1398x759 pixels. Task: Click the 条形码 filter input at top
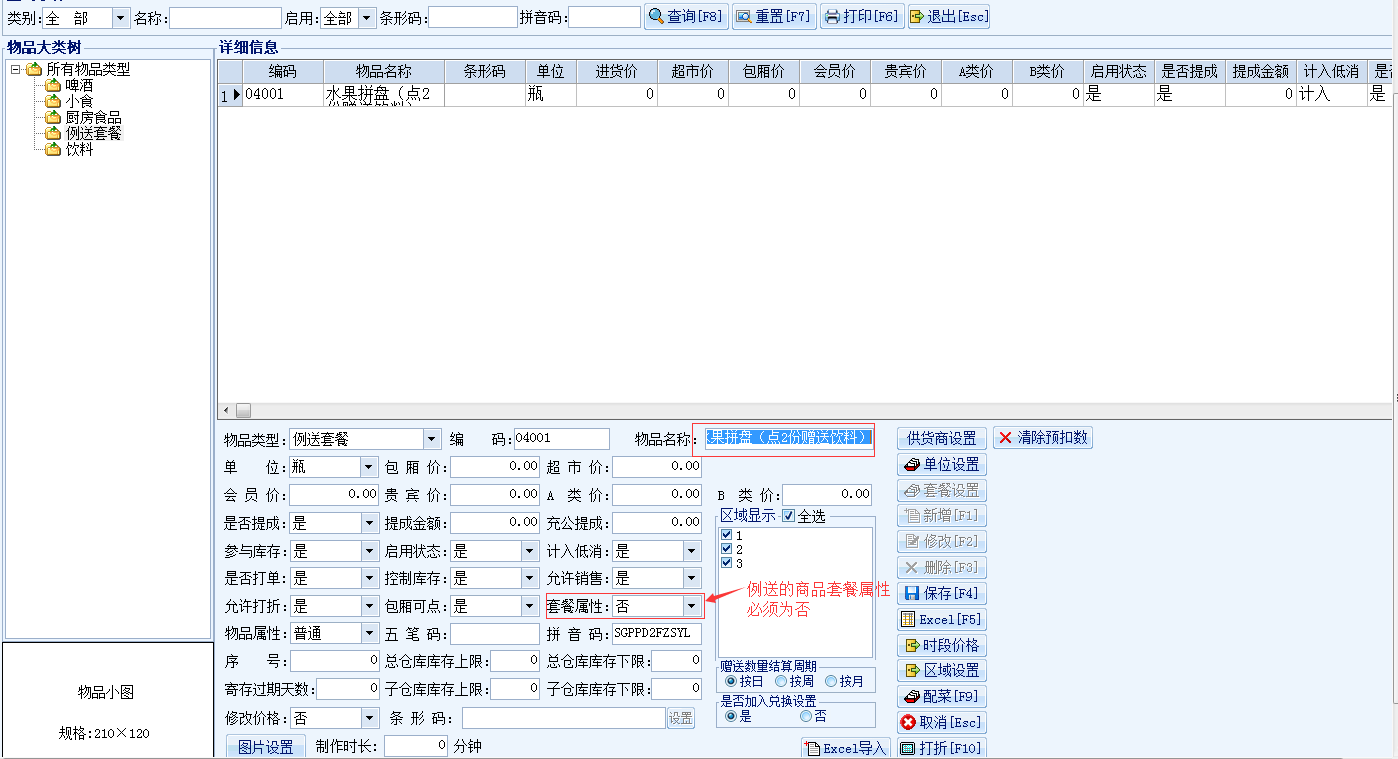473,18
